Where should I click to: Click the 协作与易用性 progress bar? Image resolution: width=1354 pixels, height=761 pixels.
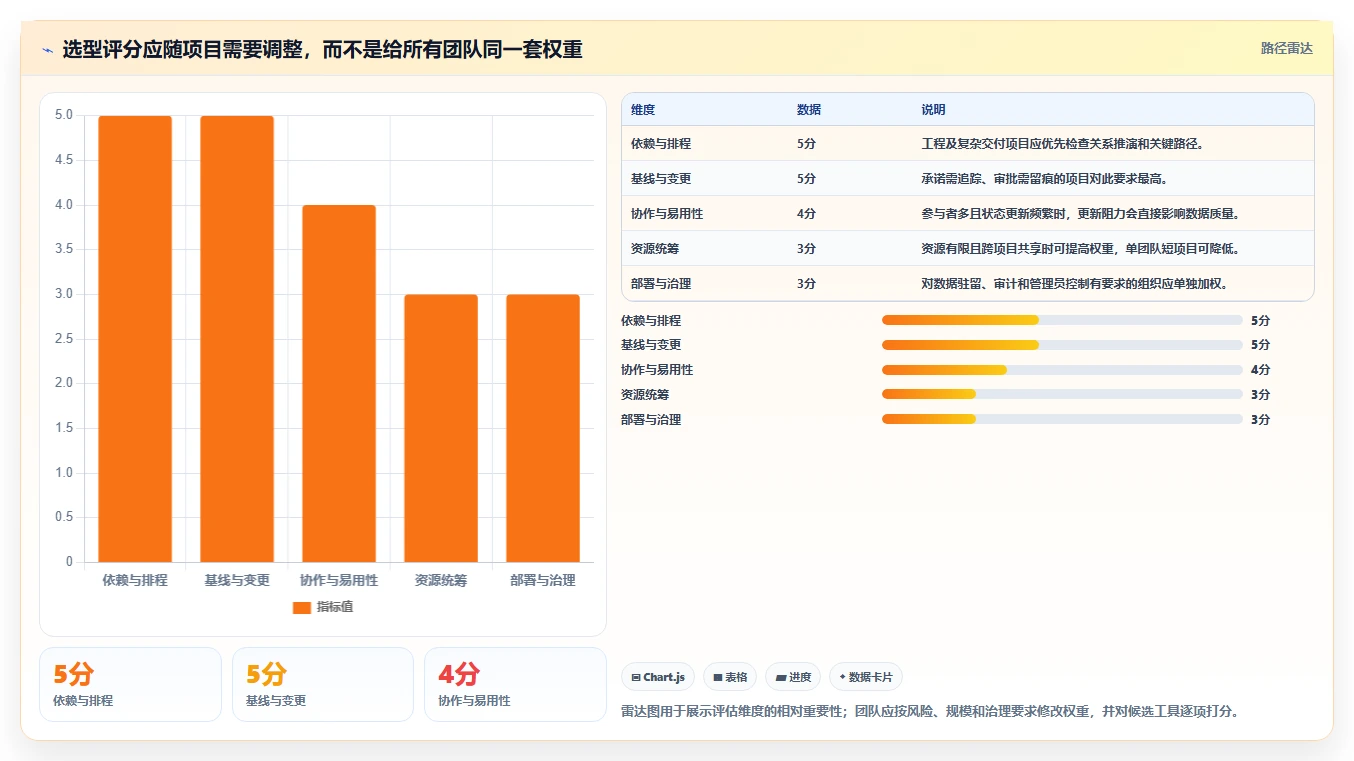click(x=1062, y=370)
